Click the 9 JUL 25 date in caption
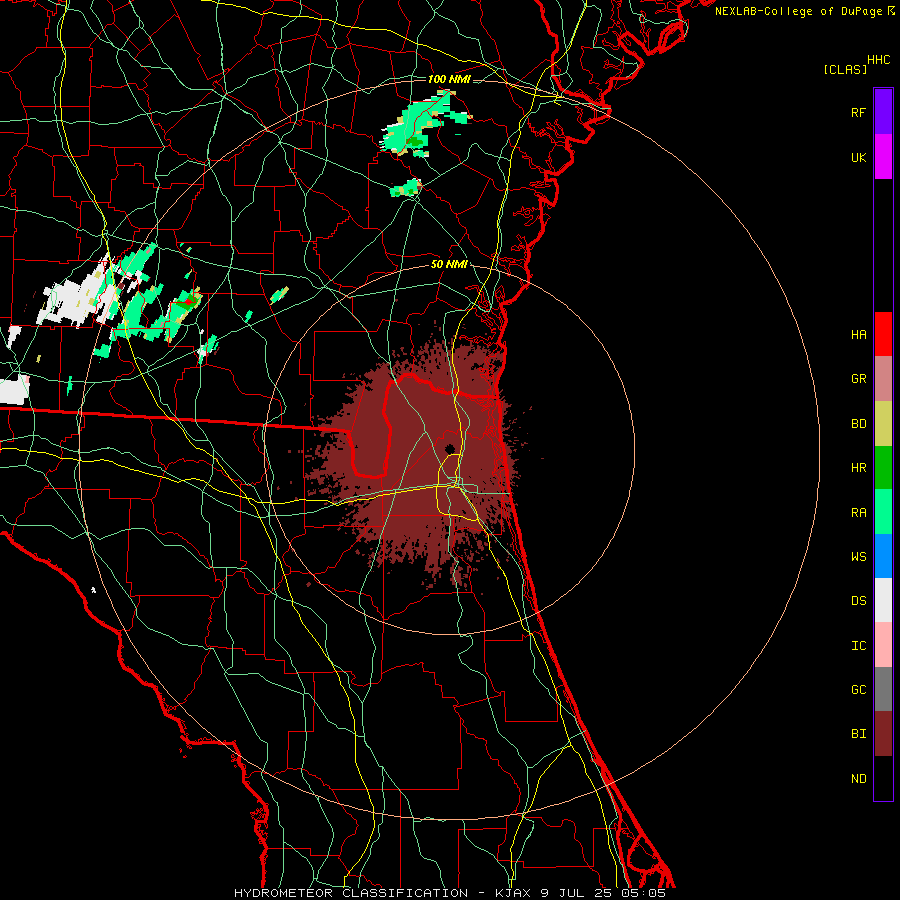The image size is (900, 900). pos(576,893)
